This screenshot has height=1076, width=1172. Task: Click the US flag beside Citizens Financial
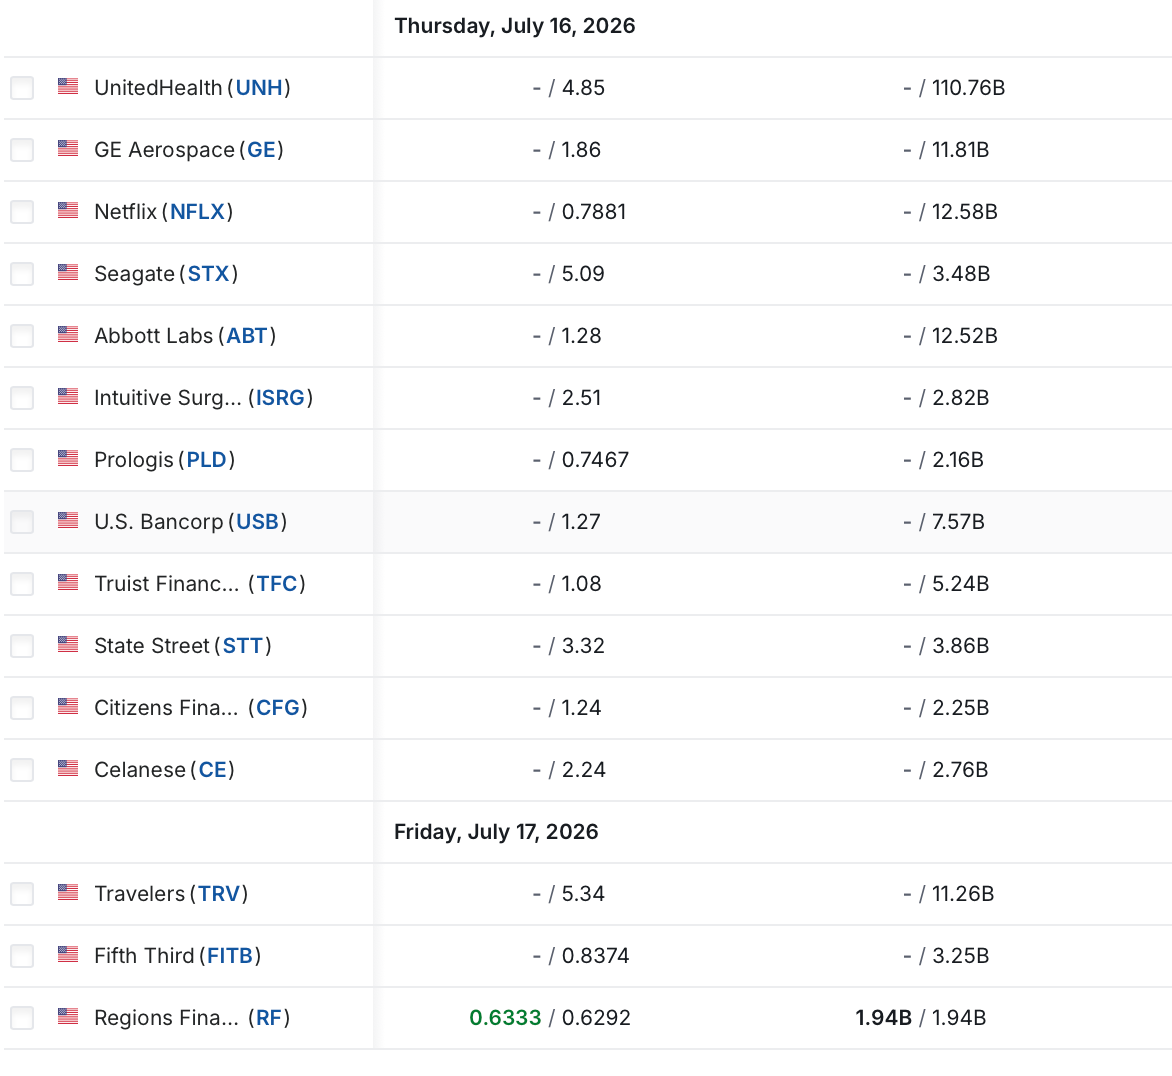tap(68, 706)
